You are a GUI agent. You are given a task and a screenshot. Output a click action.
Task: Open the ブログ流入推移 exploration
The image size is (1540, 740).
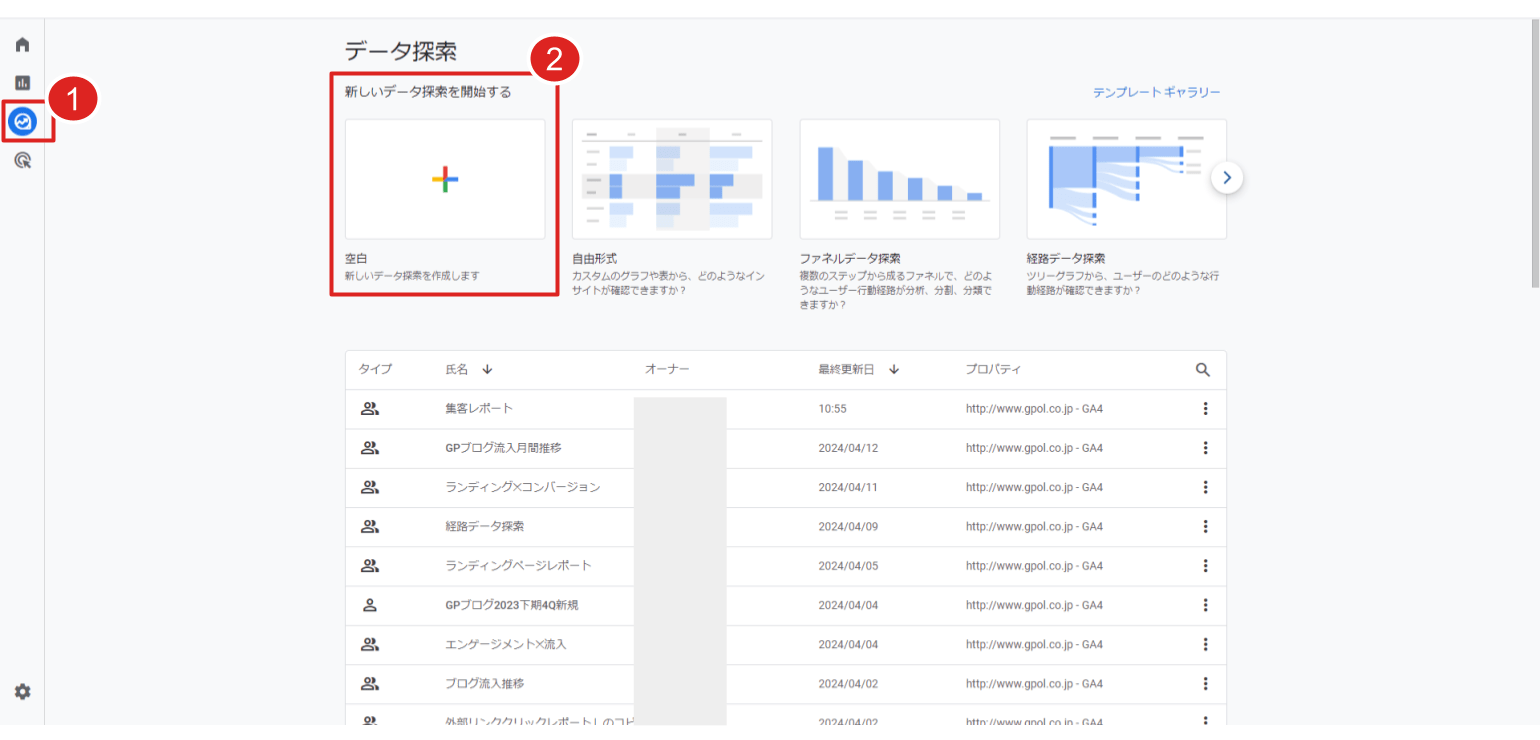click(x=484, y=684)
